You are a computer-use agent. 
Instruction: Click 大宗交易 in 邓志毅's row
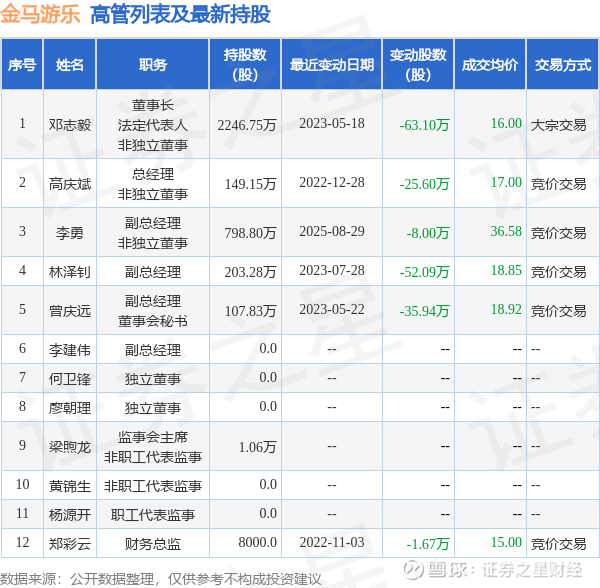[x=559, y=125]
